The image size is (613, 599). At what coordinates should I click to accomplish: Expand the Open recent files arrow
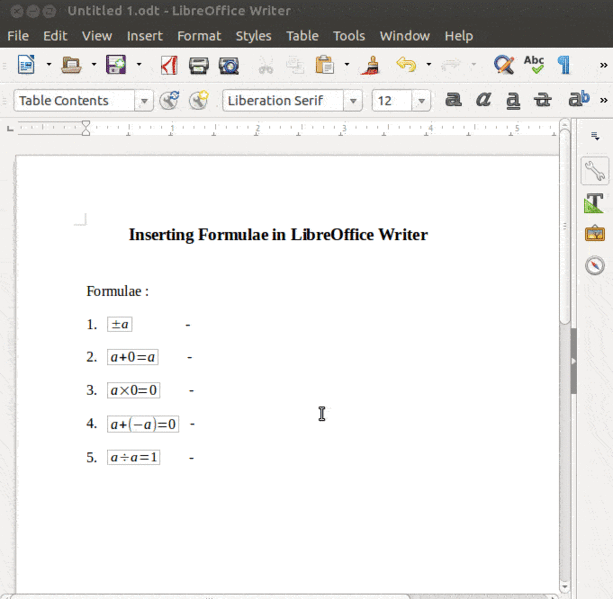[94, 65]
